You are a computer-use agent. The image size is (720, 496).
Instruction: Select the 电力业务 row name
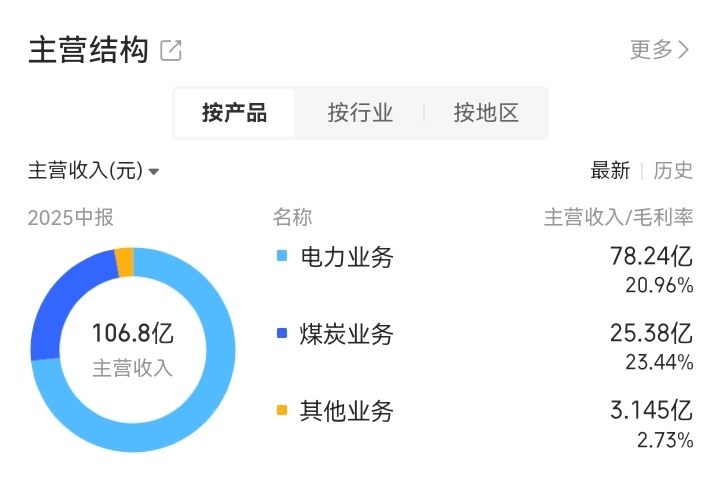click(346, 257)
